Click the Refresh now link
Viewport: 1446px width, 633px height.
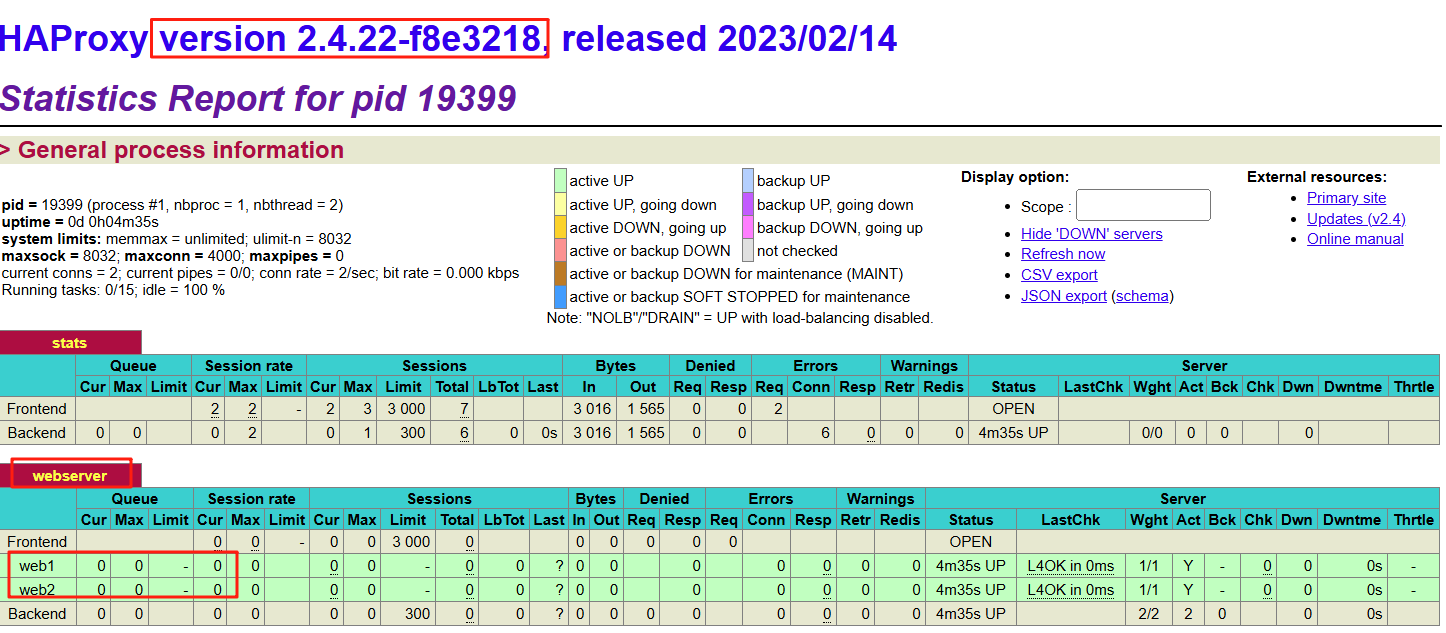click(x=1063, y=254)
